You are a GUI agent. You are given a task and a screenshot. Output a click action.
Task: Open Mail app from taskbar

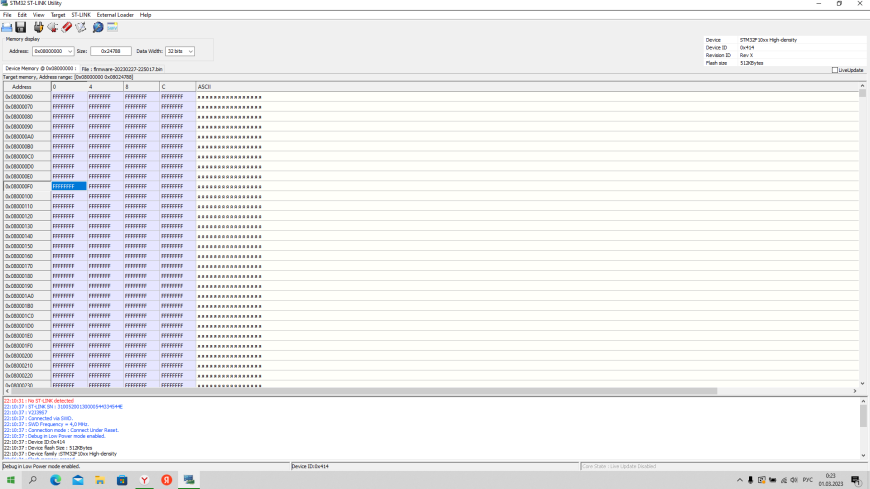pos(78,480)
